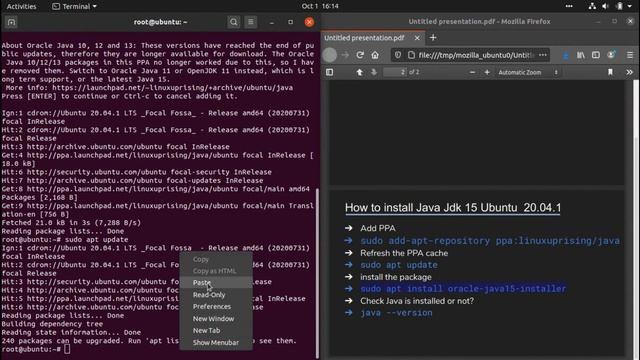Click the Refresh the PPA cache text

point(404,253)
